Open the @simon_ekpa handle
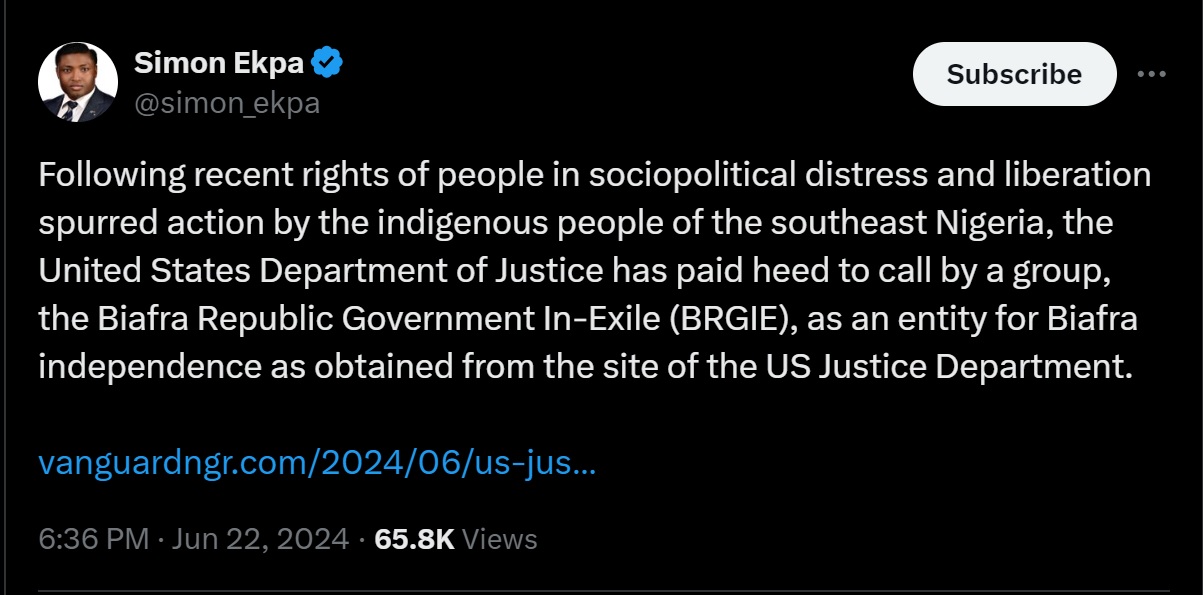The height and width of the screenshot is (595, 1203). (227, 102)
